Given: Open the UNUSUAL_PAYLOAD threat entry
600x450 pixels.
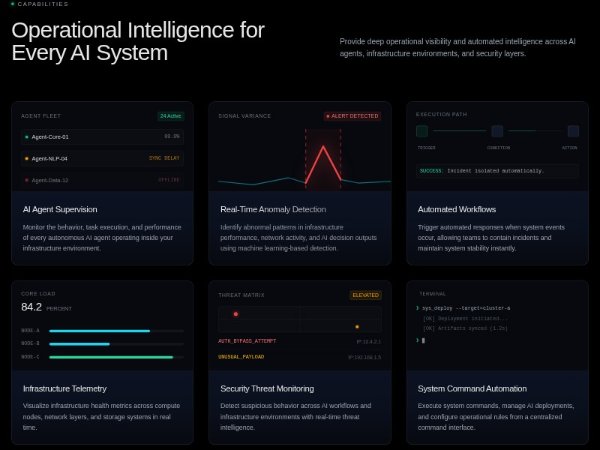Looking at the screenshot, I should click(240, 356).
